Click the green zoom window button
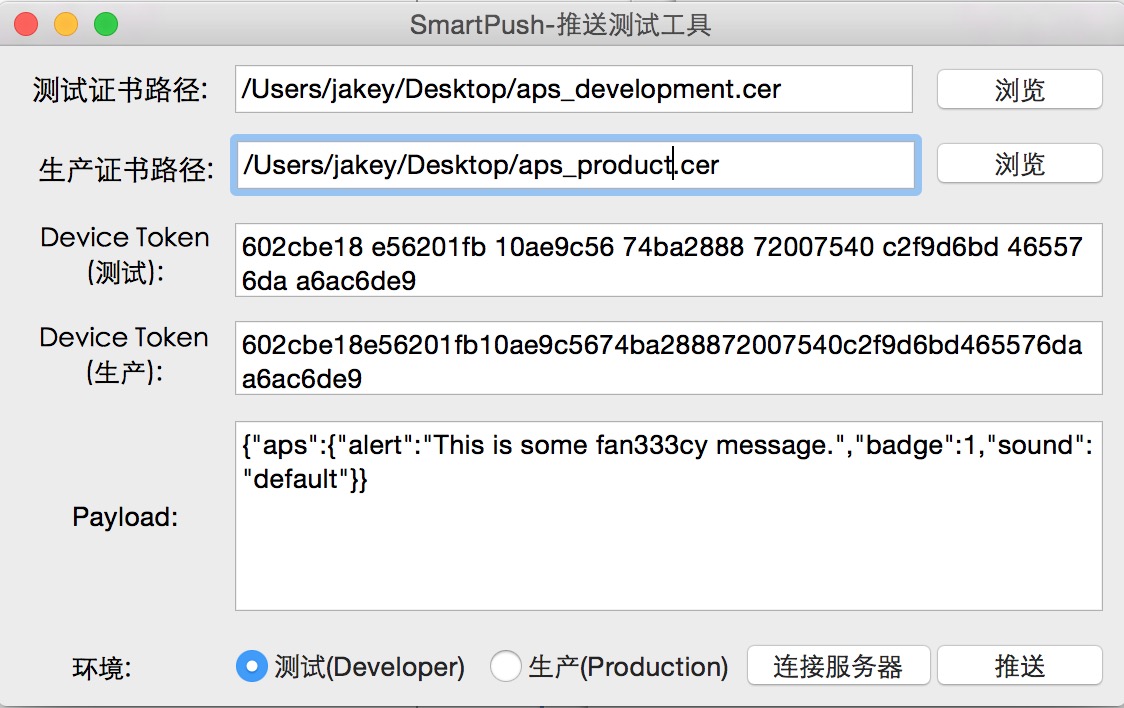The image size is (1124, 708). (105, 24)
